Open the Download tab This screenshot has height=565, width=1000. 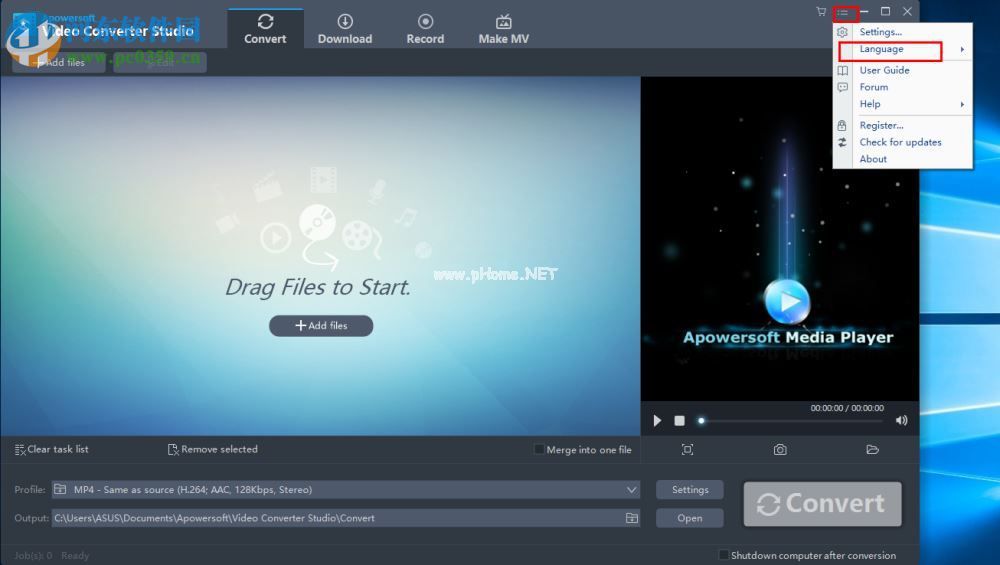point(345,29)
